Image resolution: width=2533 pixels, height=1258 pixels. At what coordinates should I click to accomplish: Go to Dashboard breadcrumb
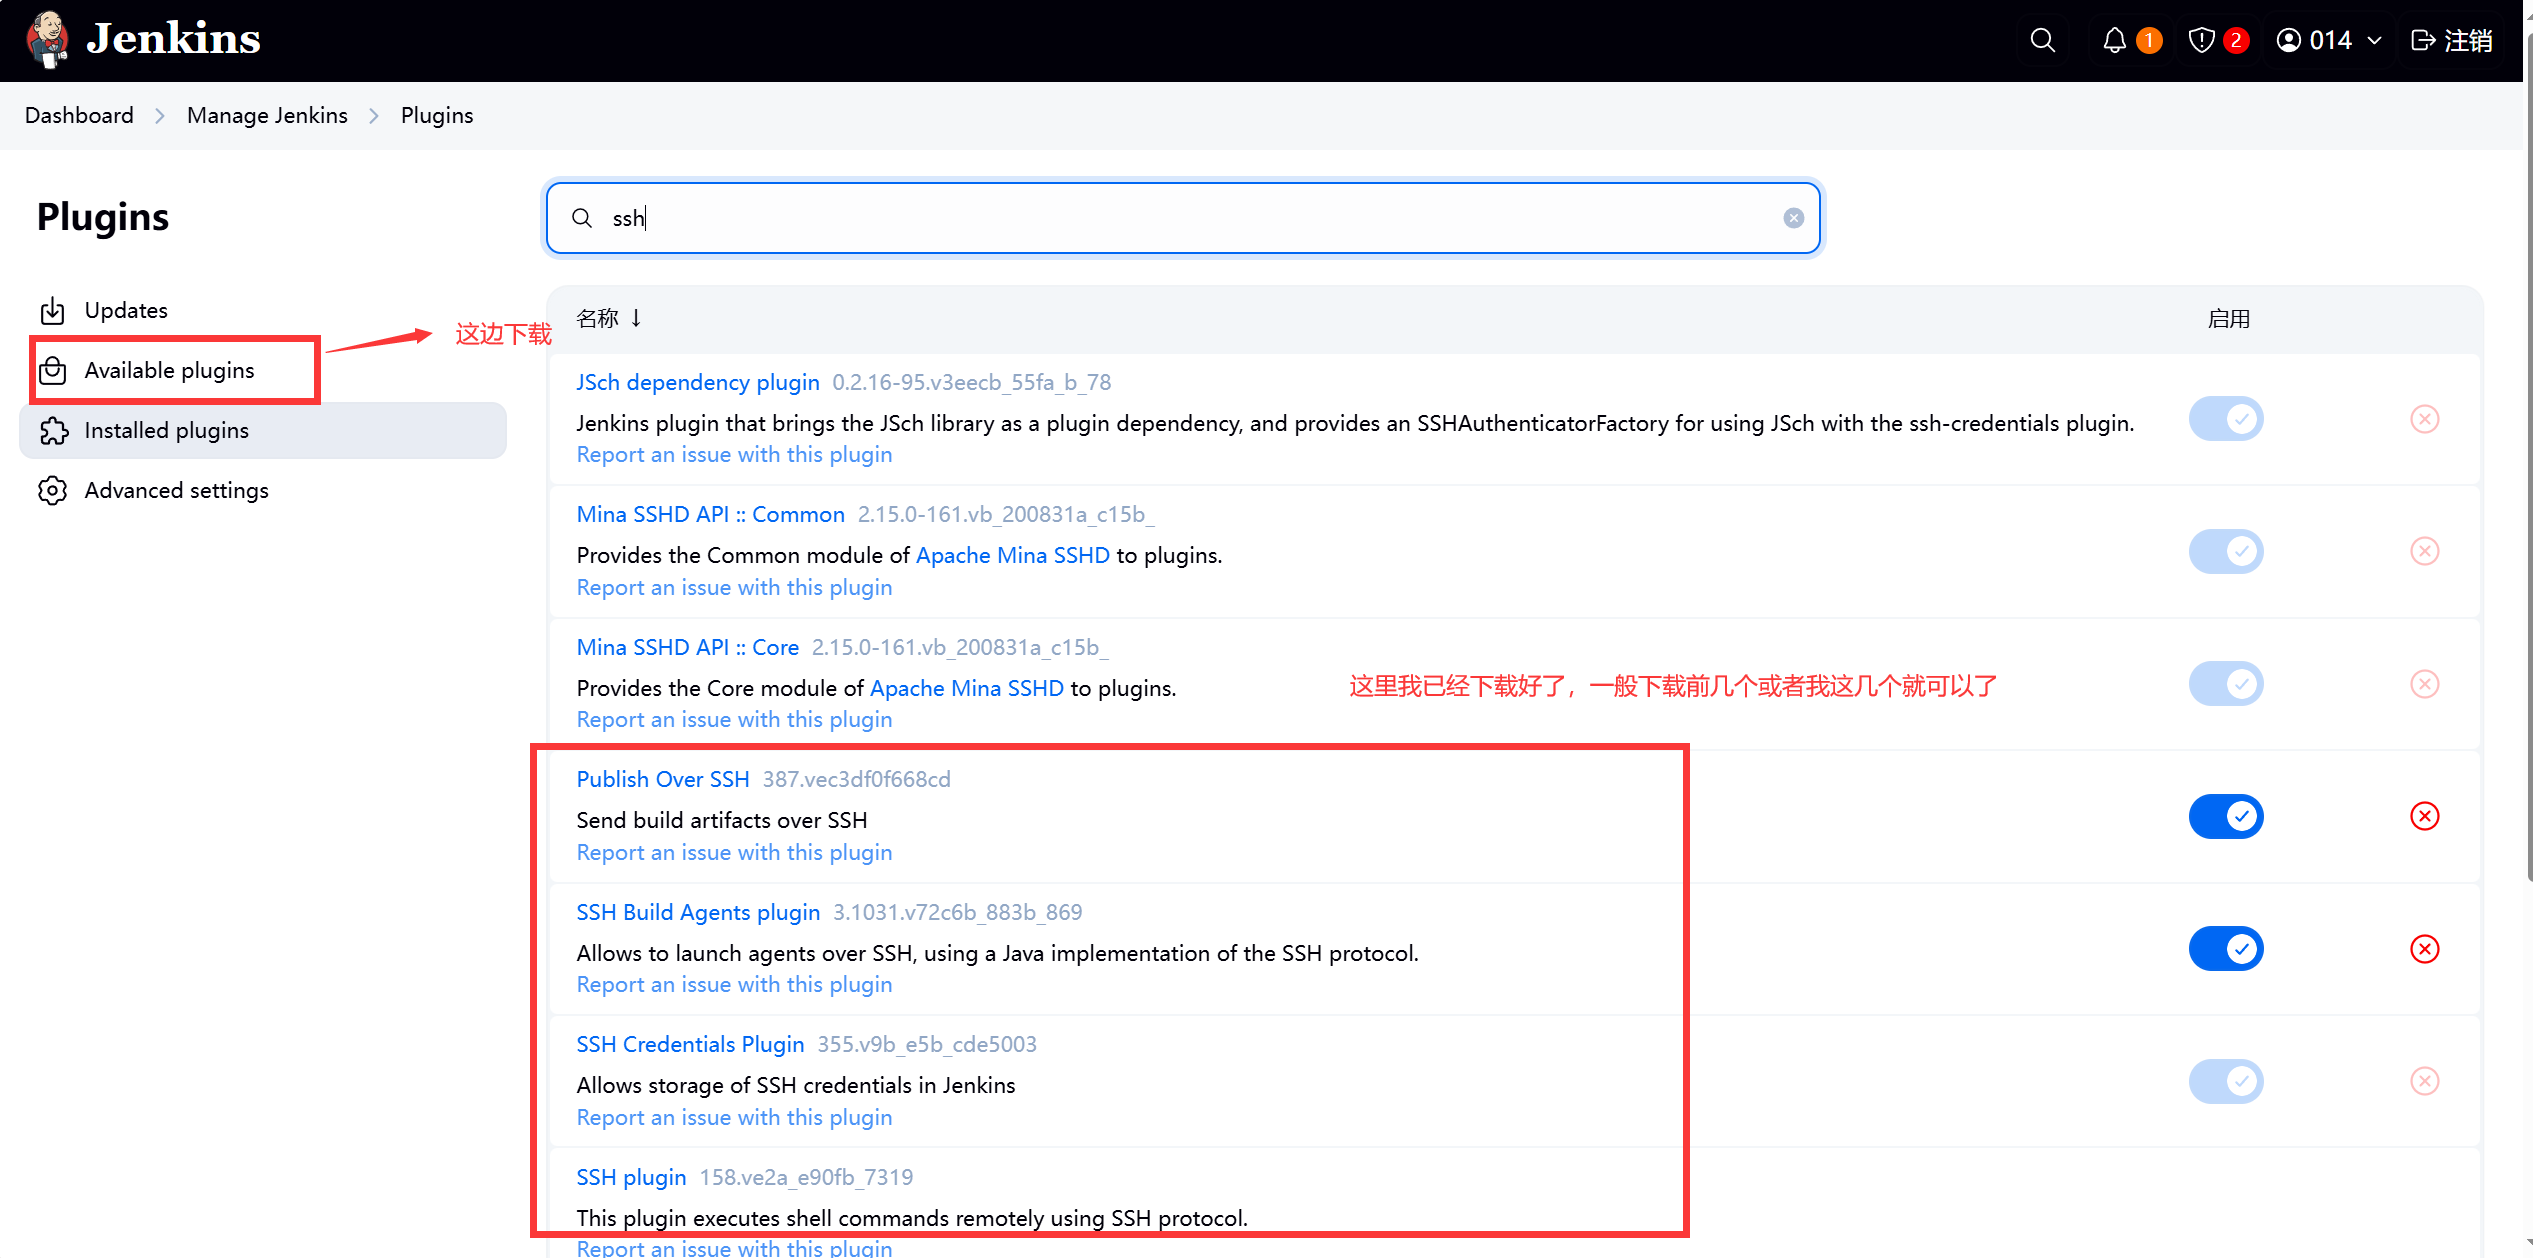click(79, 116)
